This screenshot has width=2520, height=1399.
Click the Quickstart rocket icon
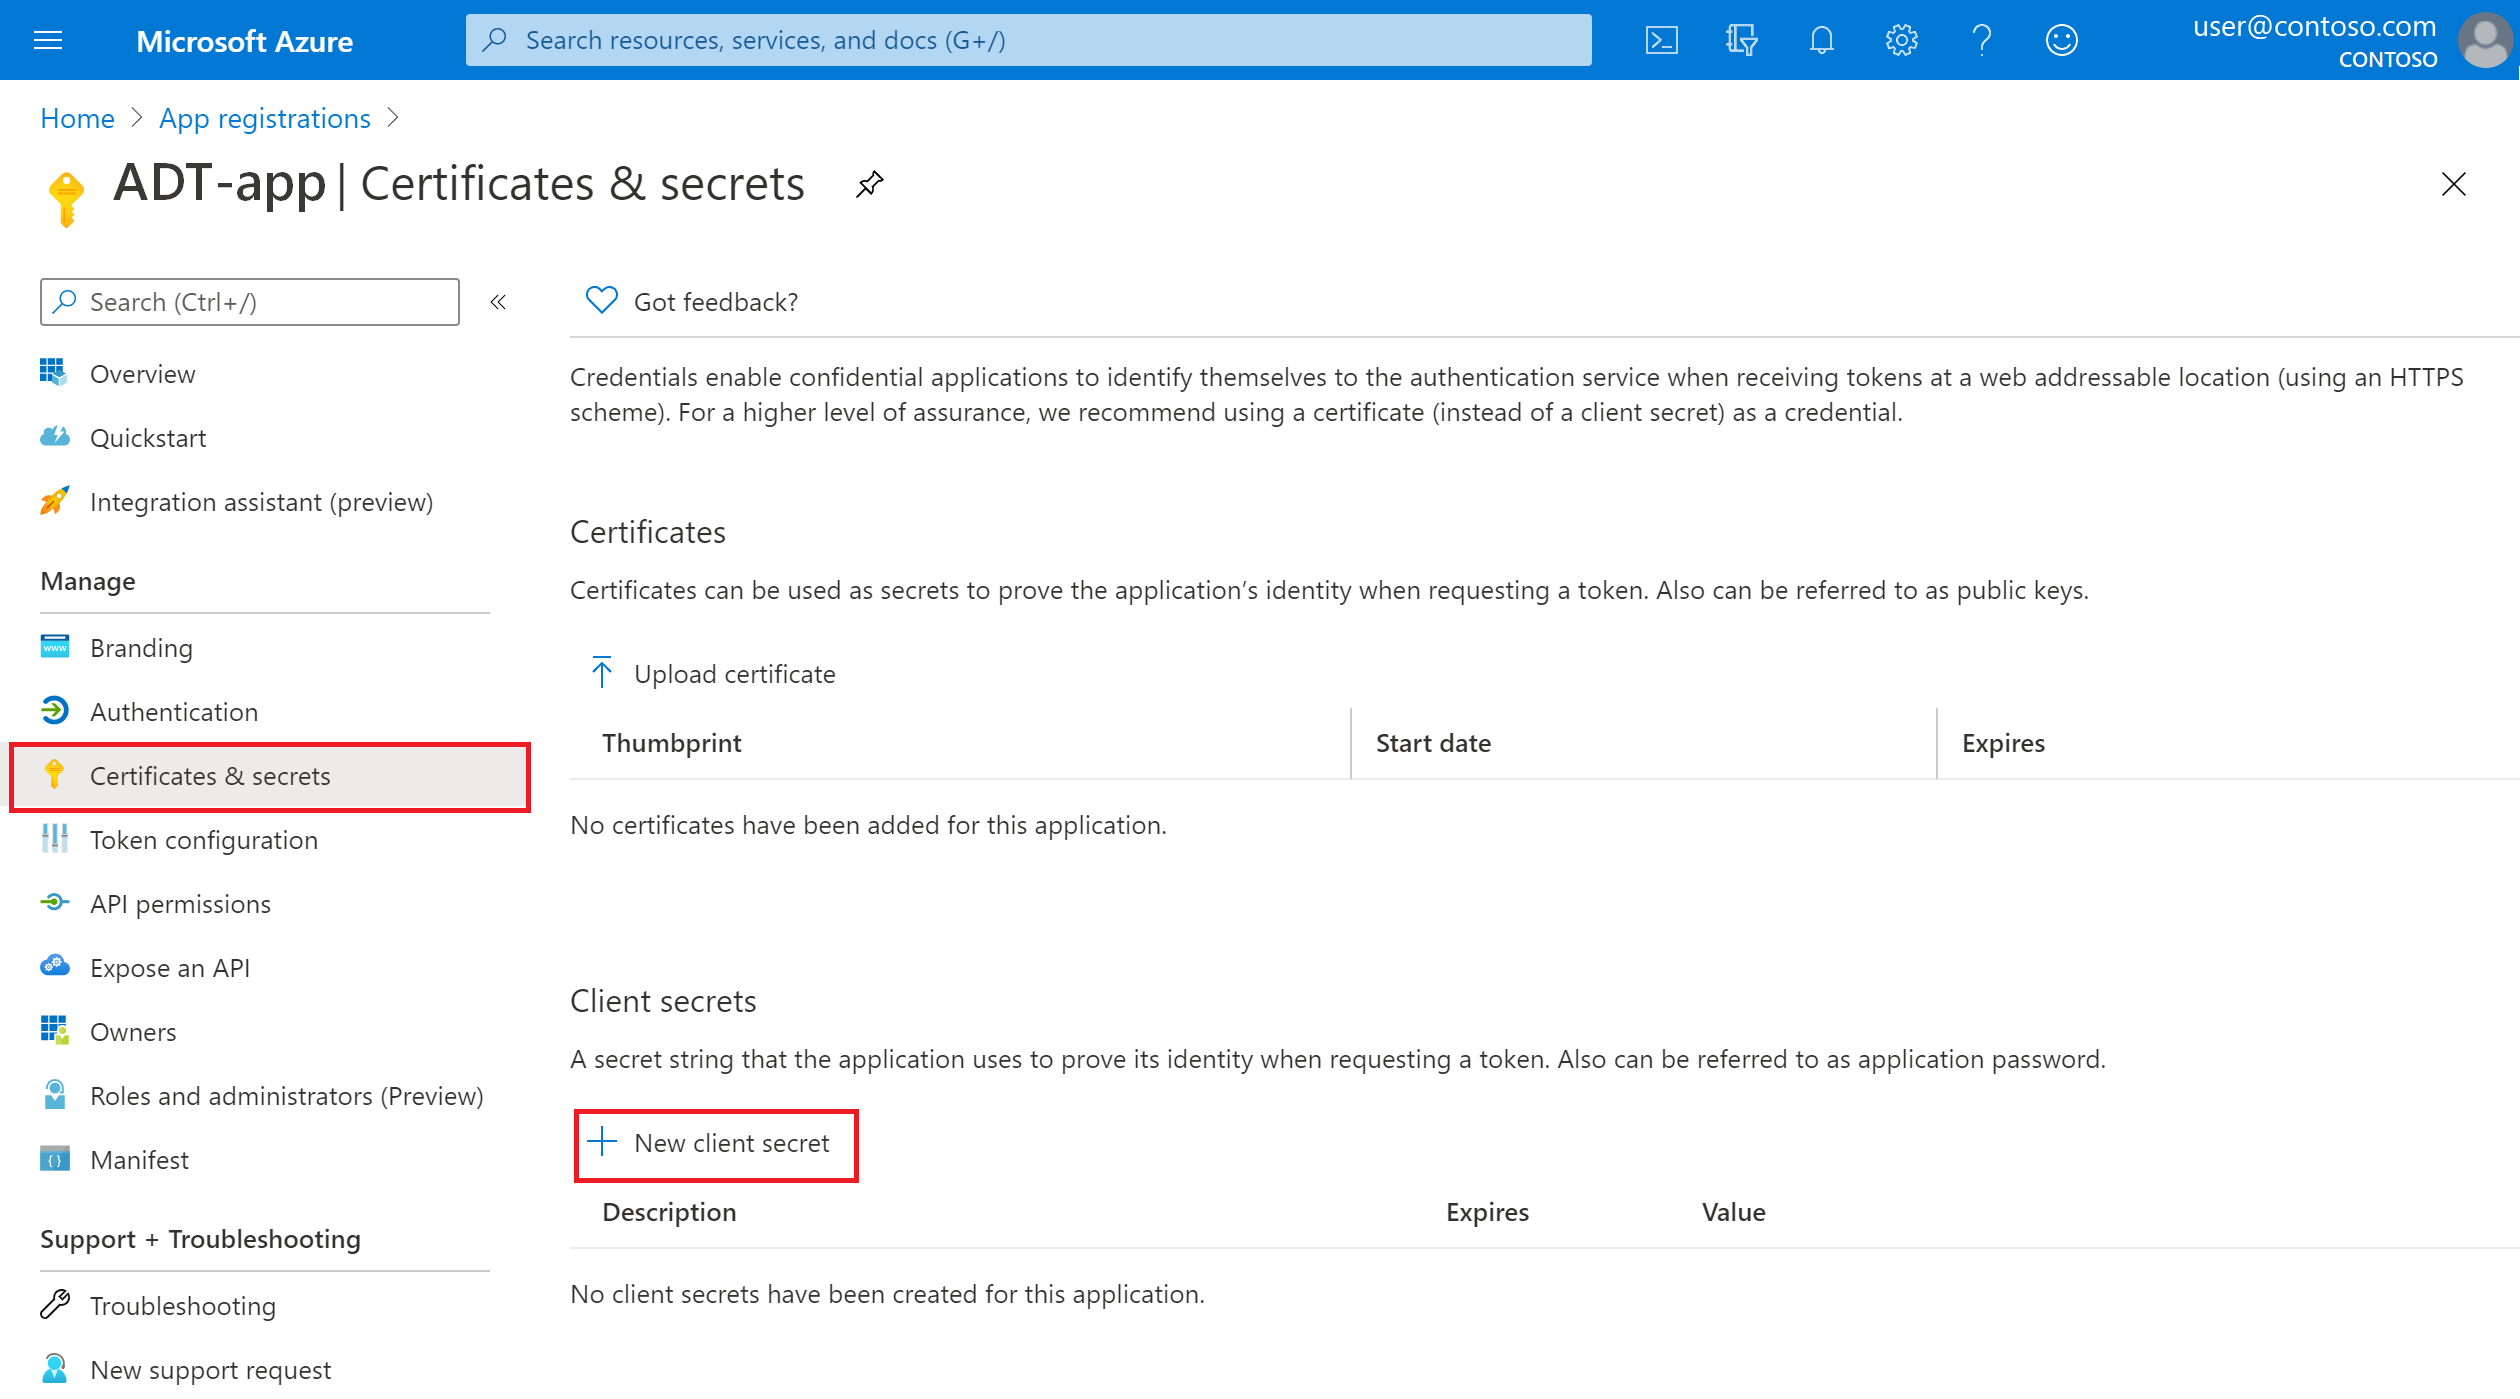[x=53, y=436]
